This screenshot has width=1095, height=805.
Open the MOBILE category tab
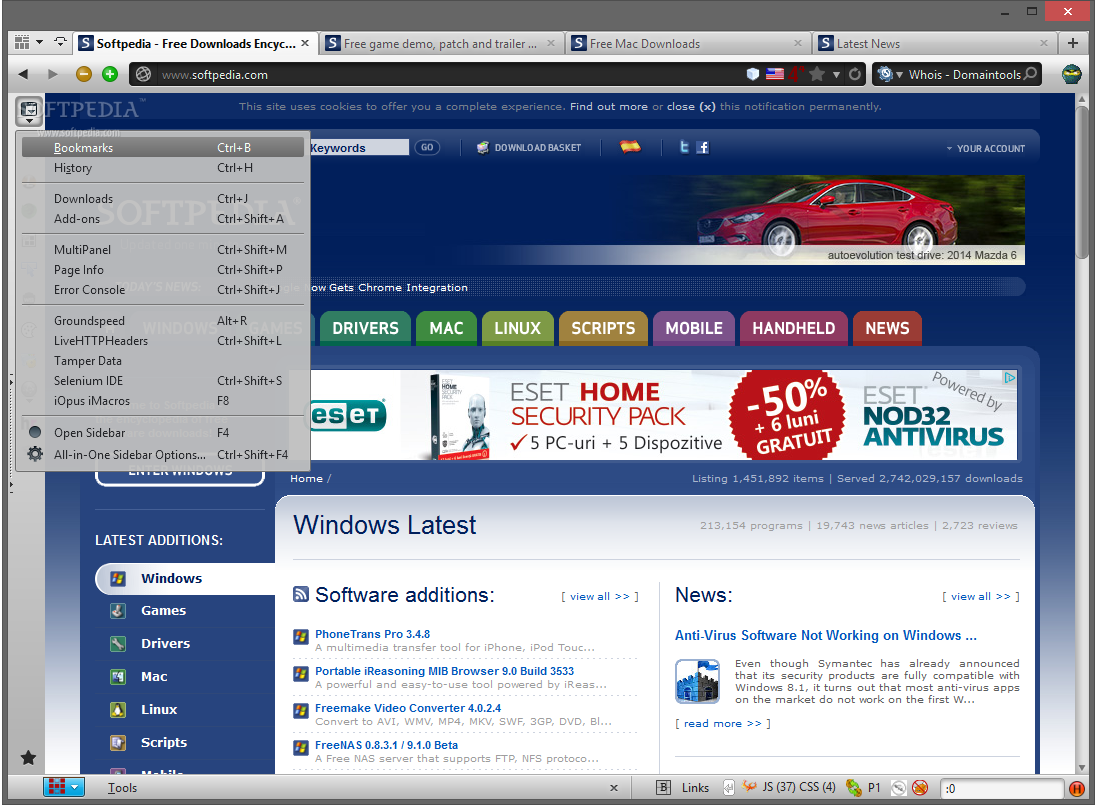pos(694,328)
